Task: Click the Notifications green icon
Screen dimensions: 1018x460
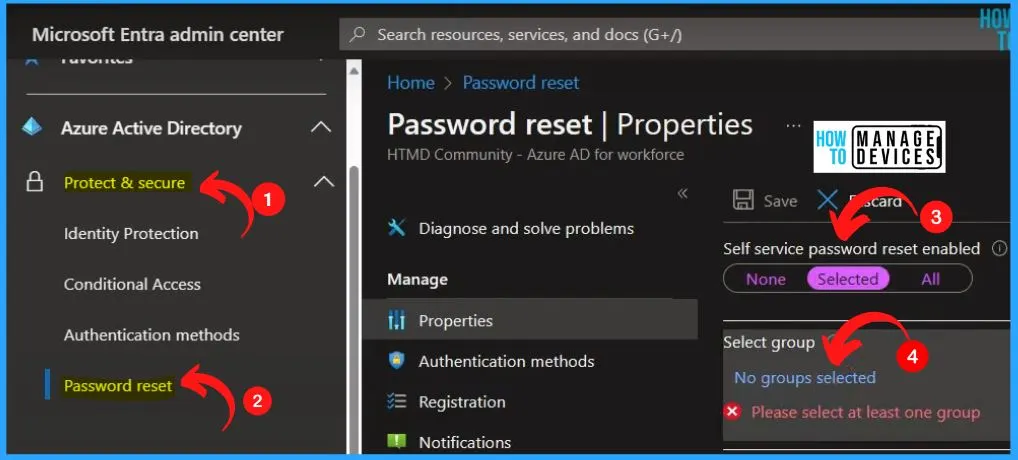Action: tap(397, 442)
